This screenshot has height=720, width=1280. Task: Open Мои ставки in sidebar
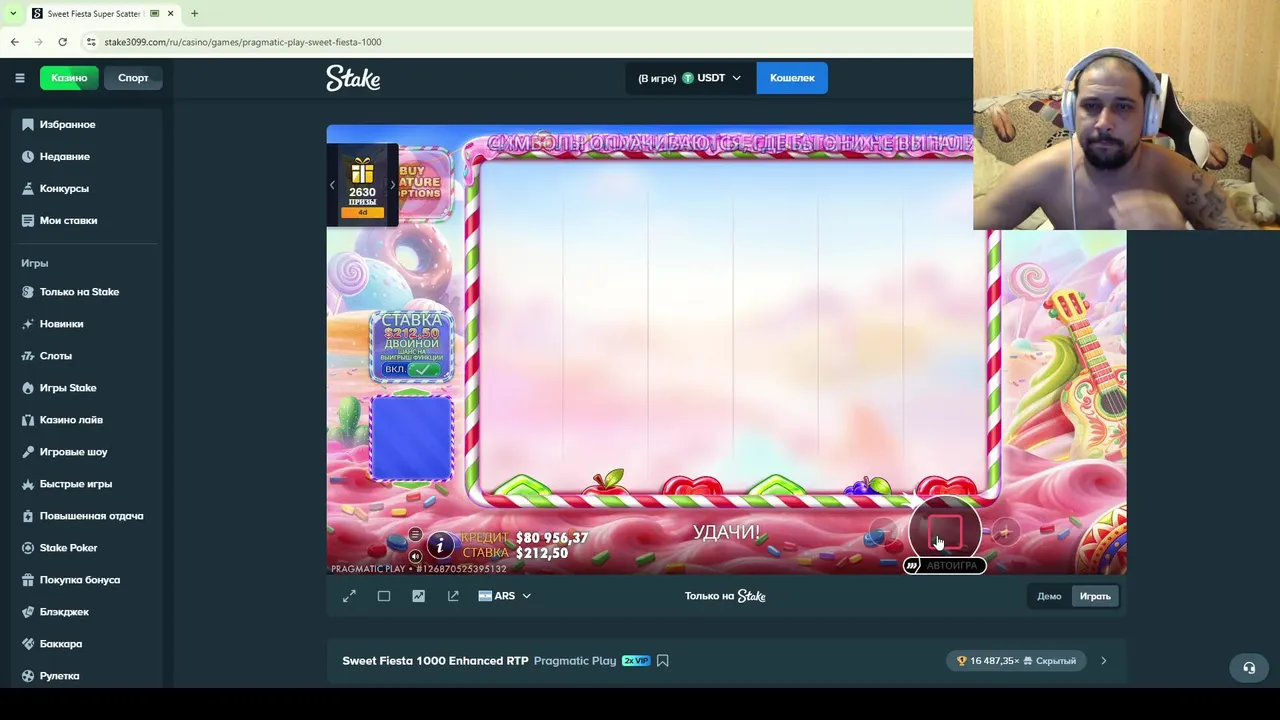87,220
